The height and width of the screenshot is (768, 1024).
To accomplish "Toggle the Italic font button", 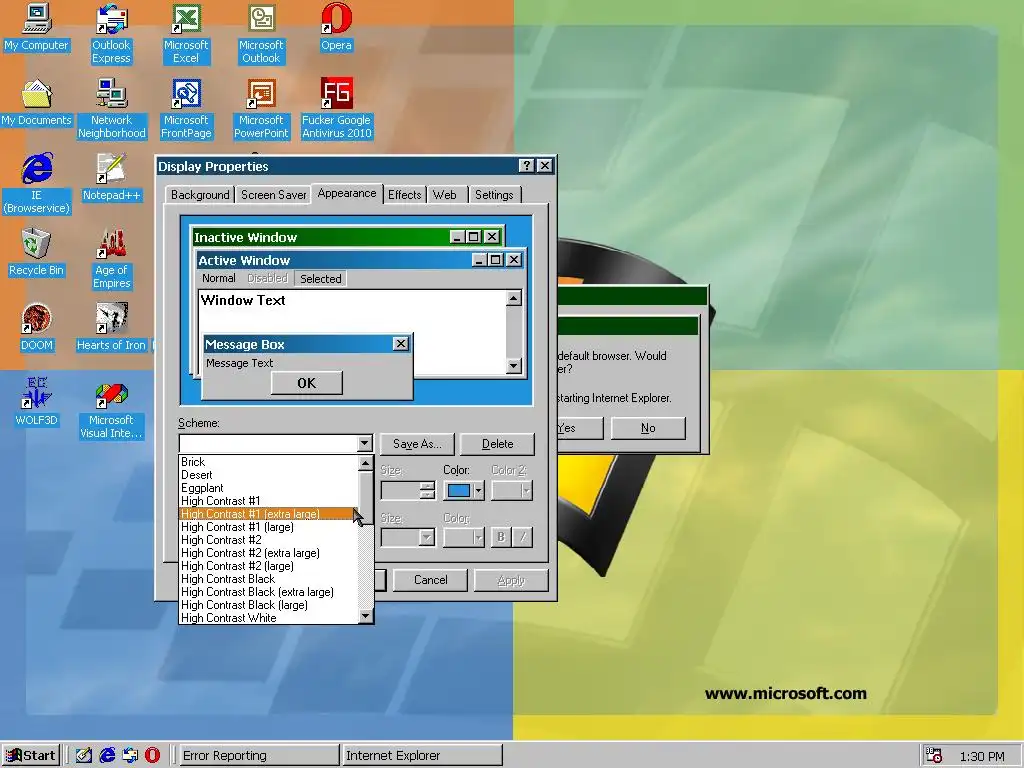I will click(x=522, y=537).
